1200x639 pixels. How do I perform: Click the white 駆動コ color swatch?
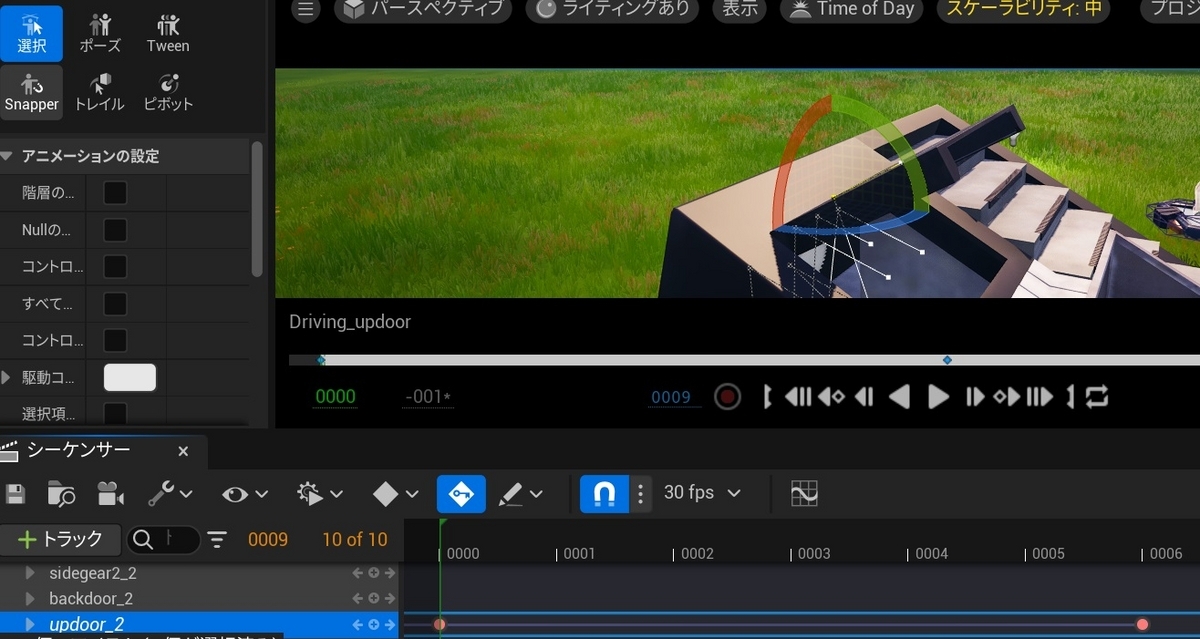click(x=130, y=377)
